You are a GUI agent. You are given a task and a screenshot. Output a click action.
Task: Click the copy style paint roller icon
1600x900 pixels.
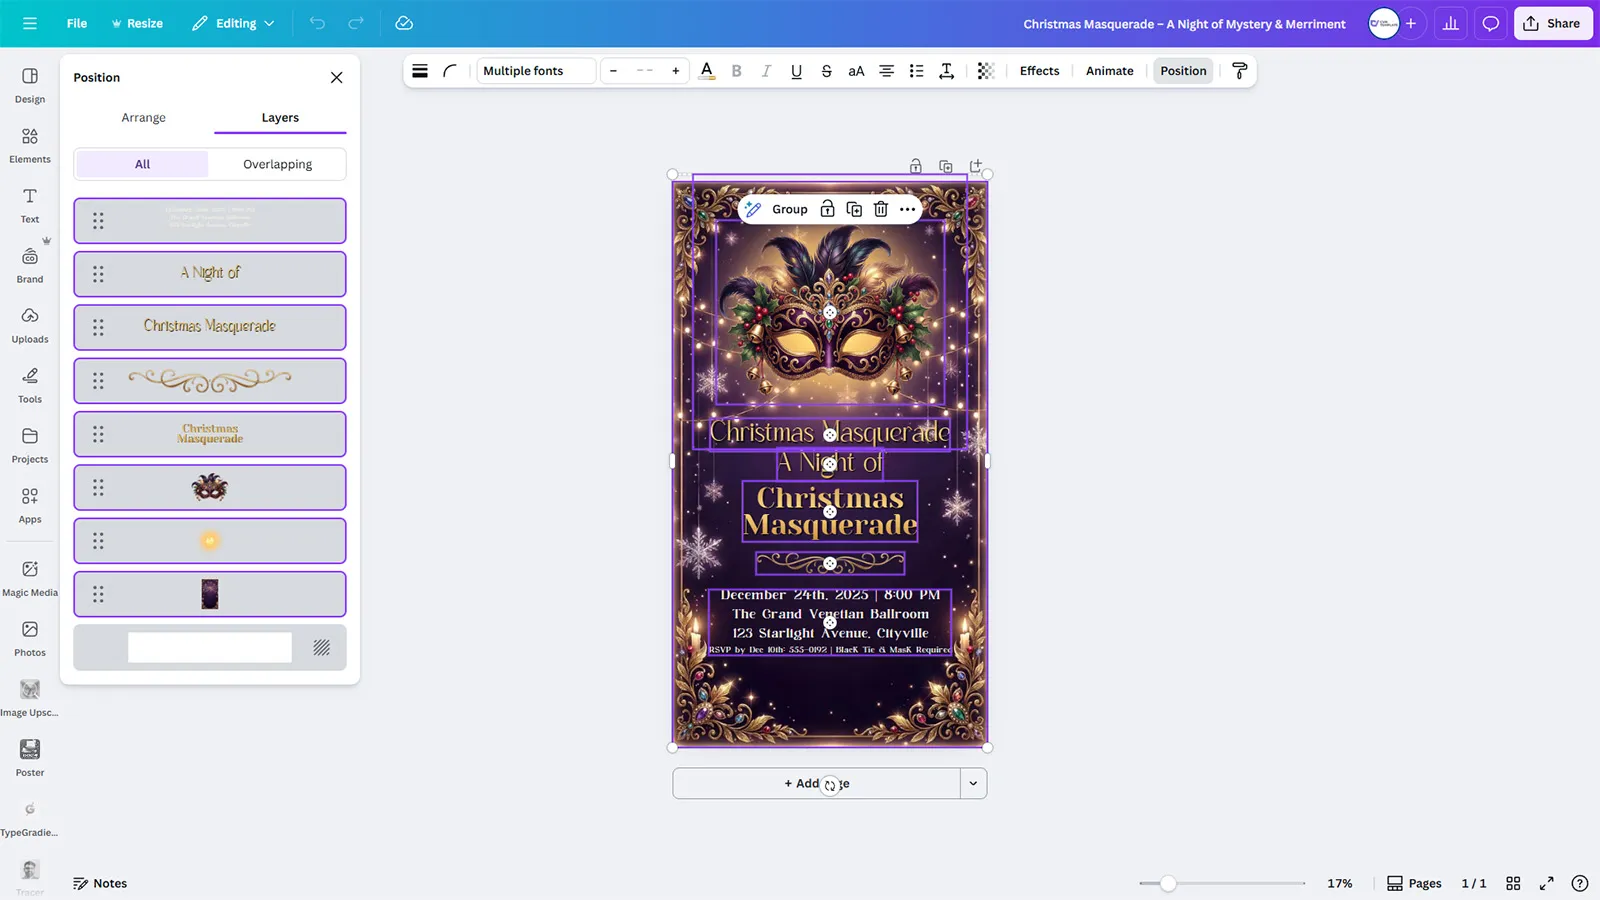[1239, 71]
